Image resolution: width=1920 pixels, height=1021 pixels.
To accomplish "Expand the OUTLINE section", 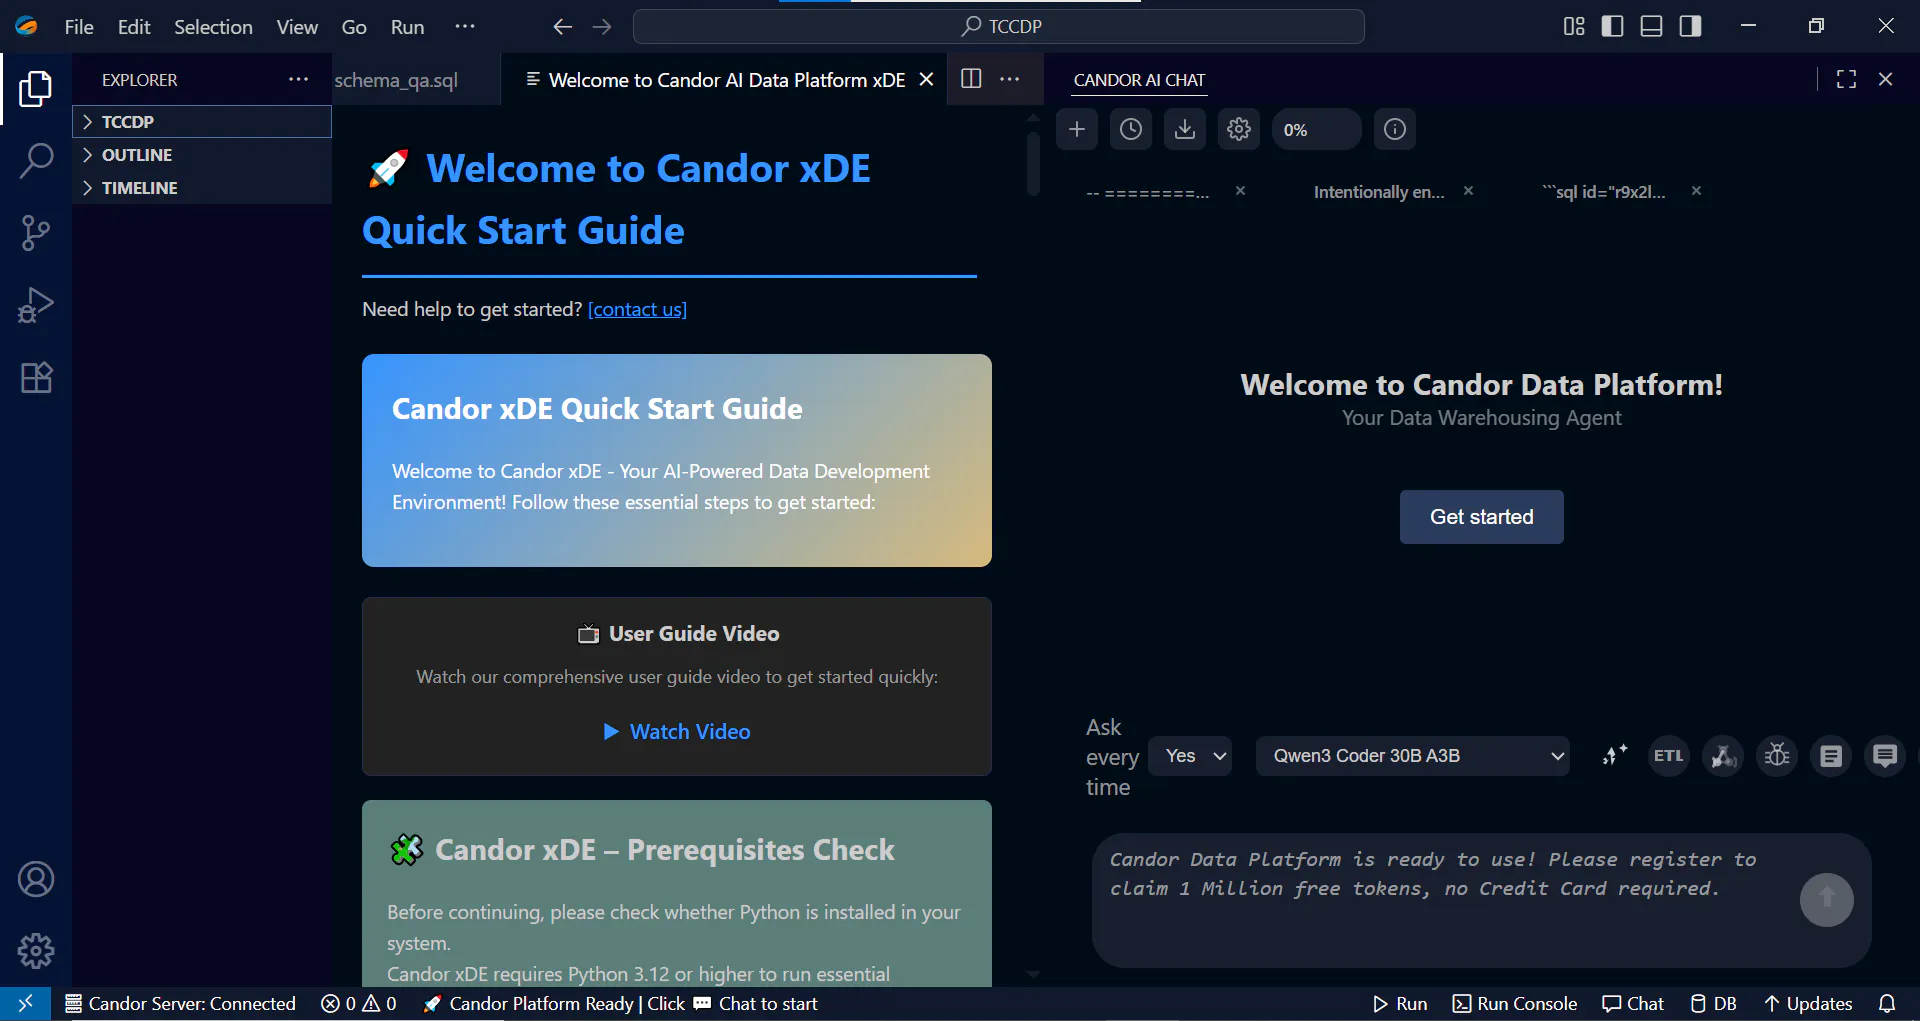I will [202, 155].
